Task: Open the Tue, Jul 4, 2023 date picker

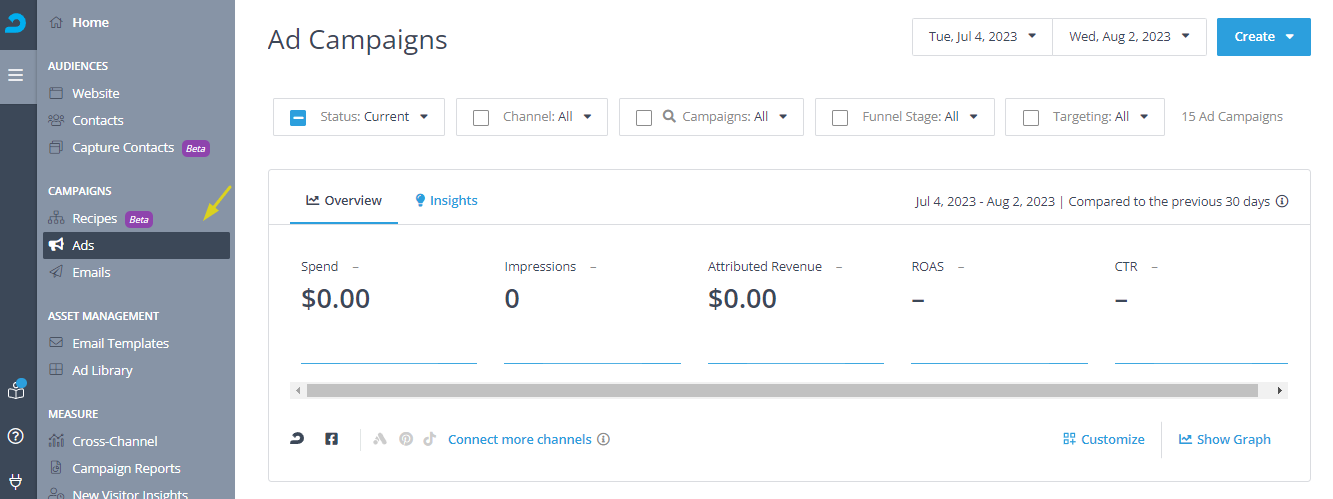Action: click(x=982, y=37)
